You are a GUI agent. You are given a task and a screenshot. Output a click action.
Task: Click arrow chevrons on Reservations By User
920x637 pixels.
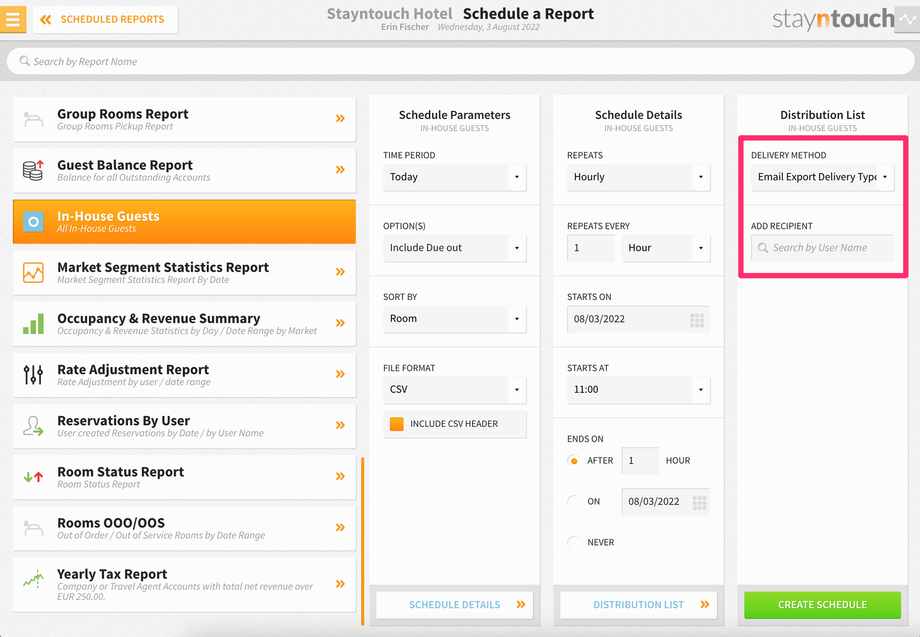click(x=340, y=425)
